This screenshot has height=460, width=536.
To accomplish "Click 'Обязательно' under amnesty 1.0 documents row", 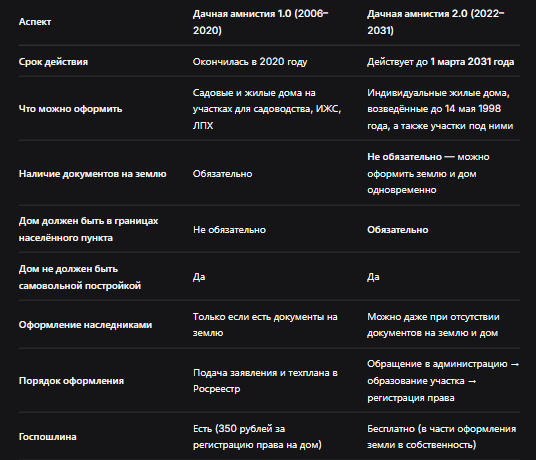I will pyautogui.click(x=223, y=174).
